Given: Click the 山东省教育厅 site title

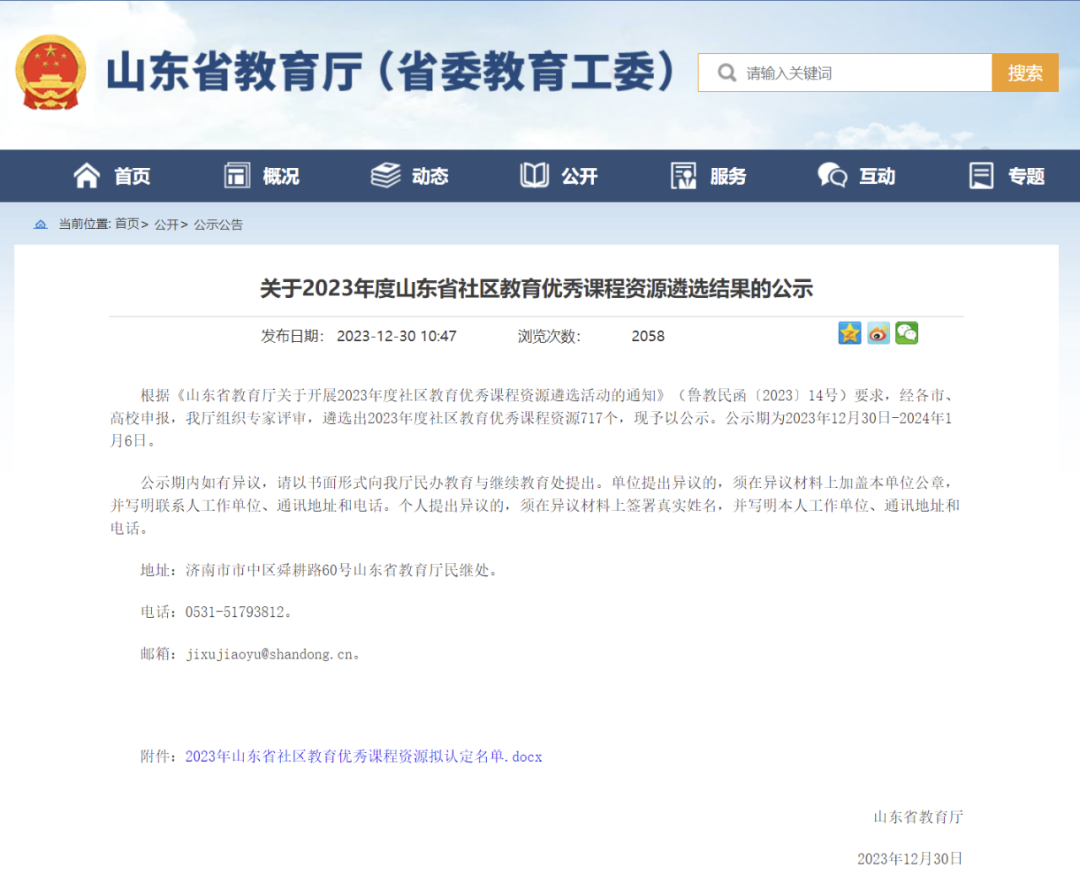Looking at the screenshot, I should [390, 72].
